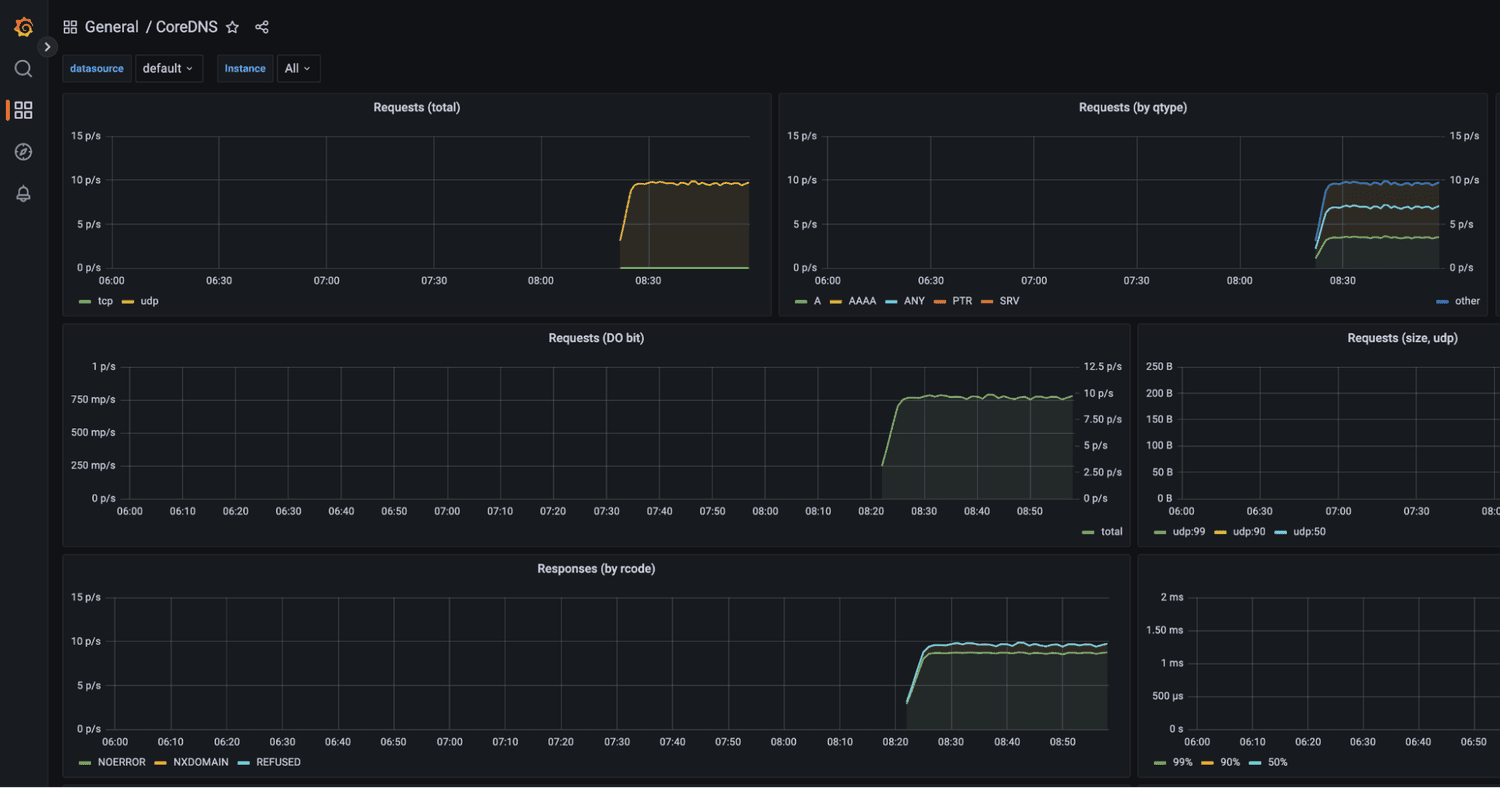Viewport: 1500px width, 788px height.
Task: Click the datasource variable label
Action: tap(97, 68)
